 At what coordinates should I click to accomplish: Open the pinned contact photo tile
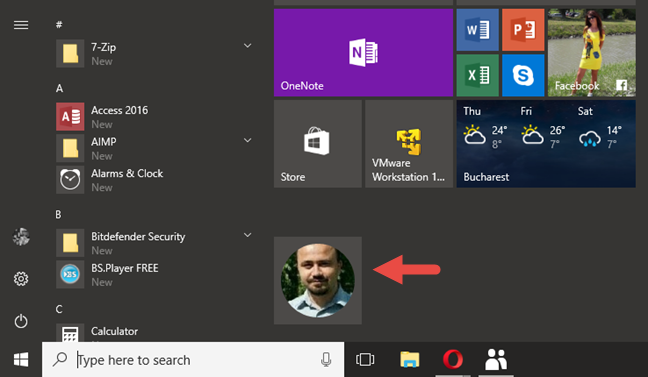pyautogui.click(x=318, y=280)
